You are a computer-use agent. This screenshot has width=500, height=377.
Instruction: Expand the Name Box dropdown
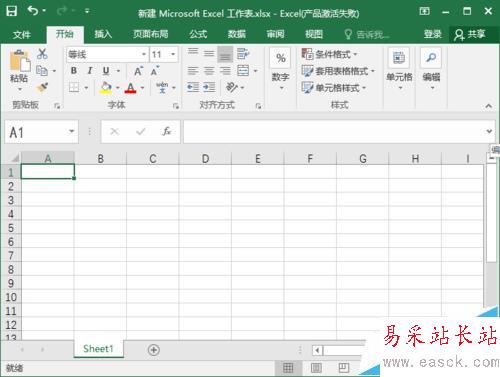[x=71, y=132]
